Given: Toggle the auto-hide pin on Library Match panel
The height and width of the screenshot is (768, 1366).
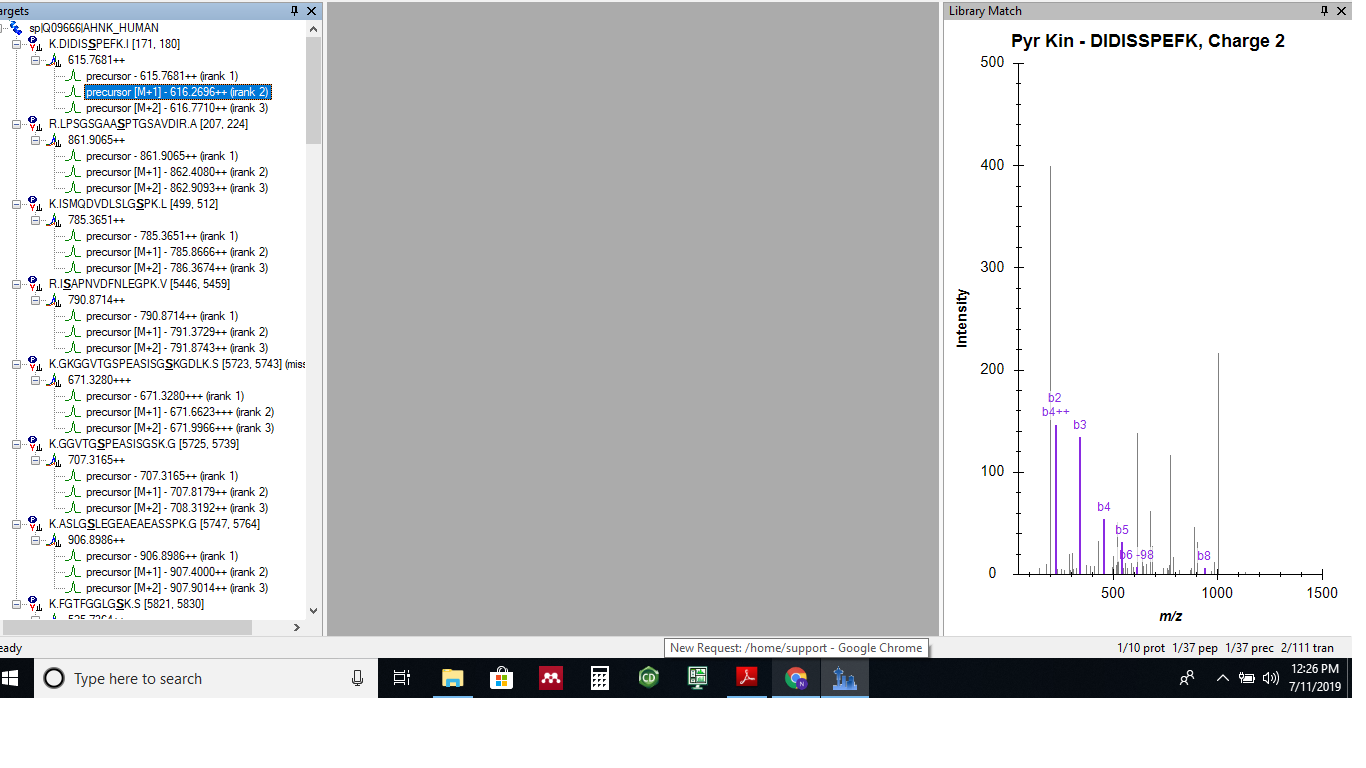Looking at the screenshot, I should (x=1325, y=11).
